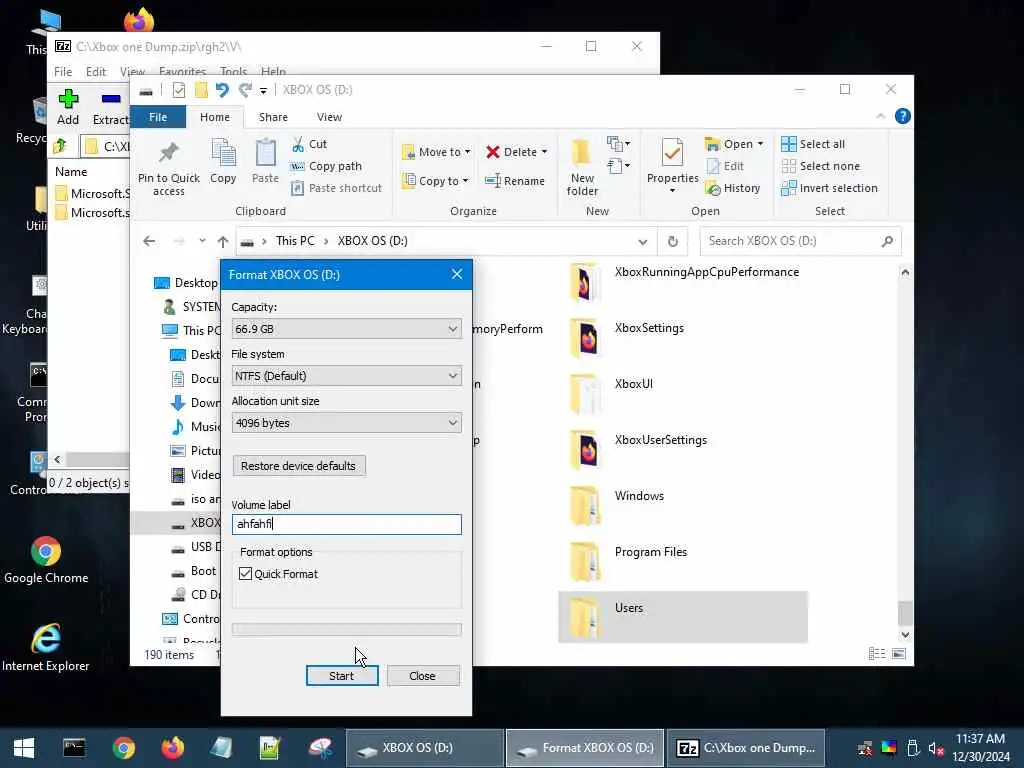Open the Allocation unit size dropdown
The width and height of the screenshot is (1024, 768).
[x=346, y=423]
